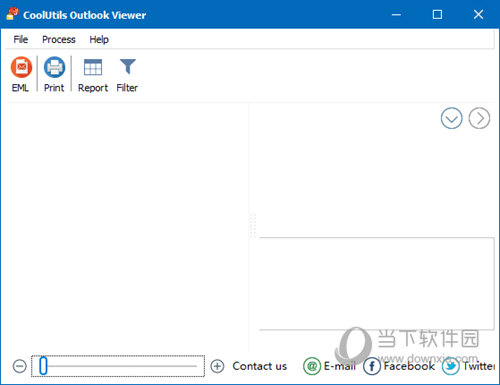Open the File menu
The height and width of the screenshot is (385, 500).
21,39
